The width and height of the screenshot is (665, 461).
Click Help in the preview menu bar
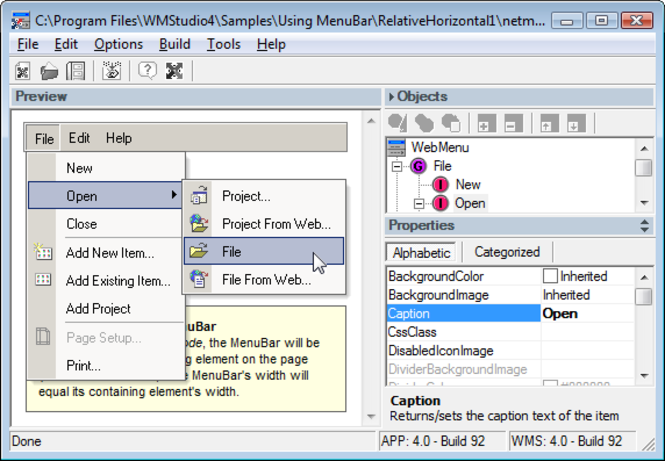(119, 138)
